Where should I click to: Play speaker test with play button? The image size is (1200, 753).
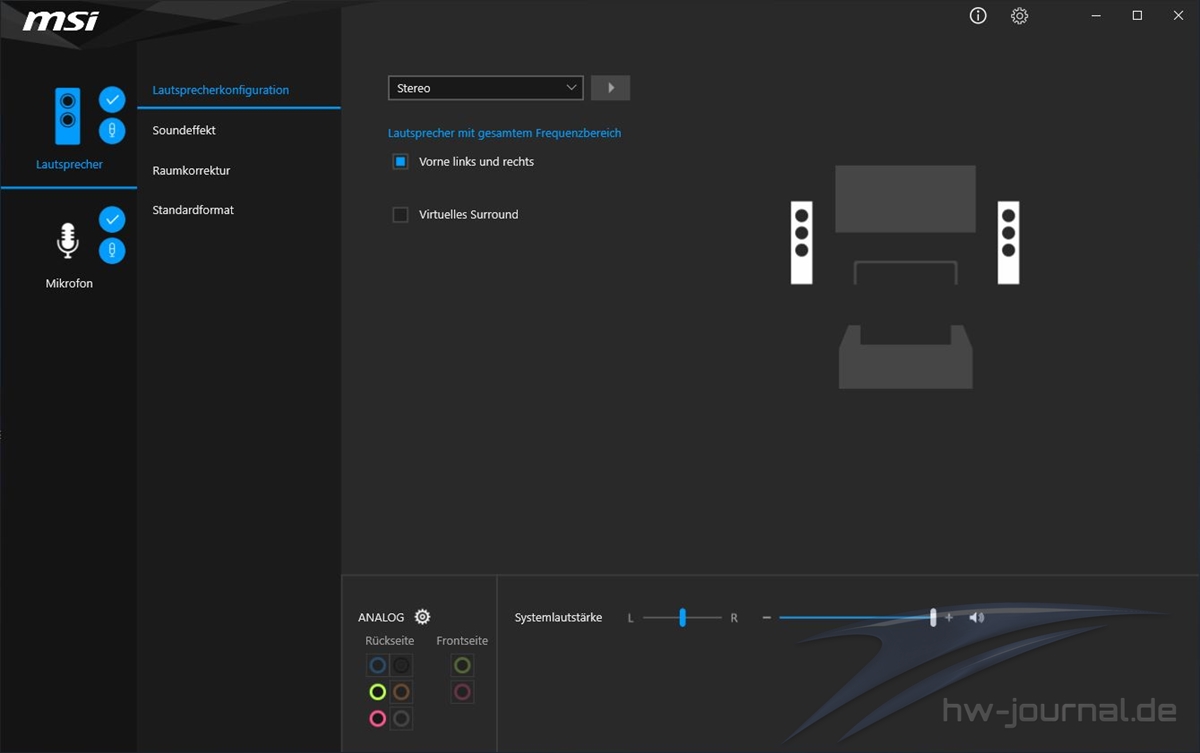click(x=610, y=88)
